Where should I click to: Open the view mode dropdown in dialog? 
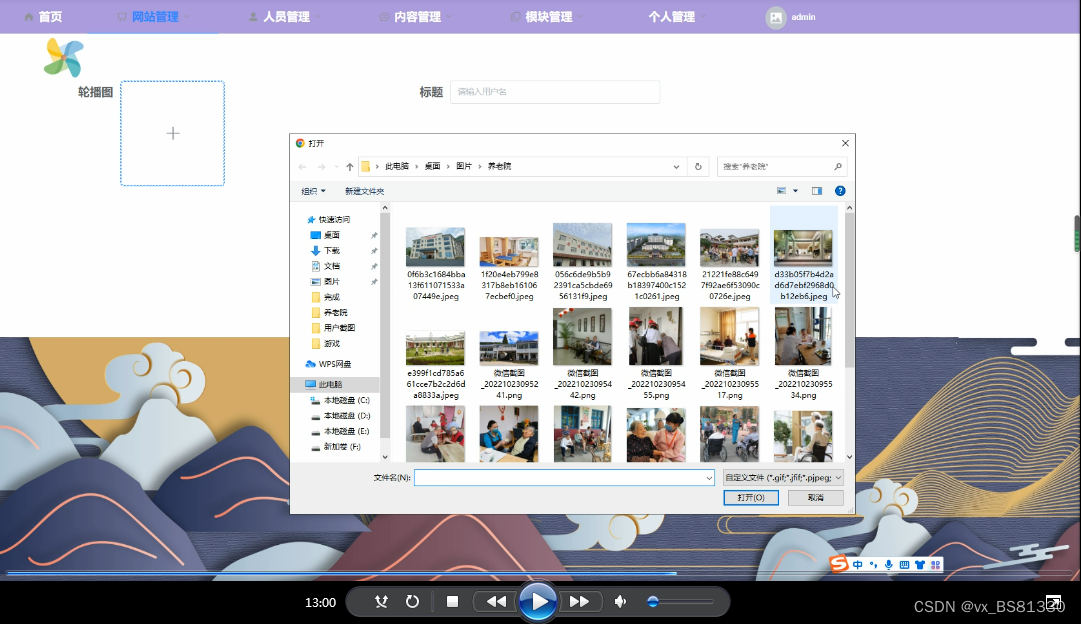[795, 191]
